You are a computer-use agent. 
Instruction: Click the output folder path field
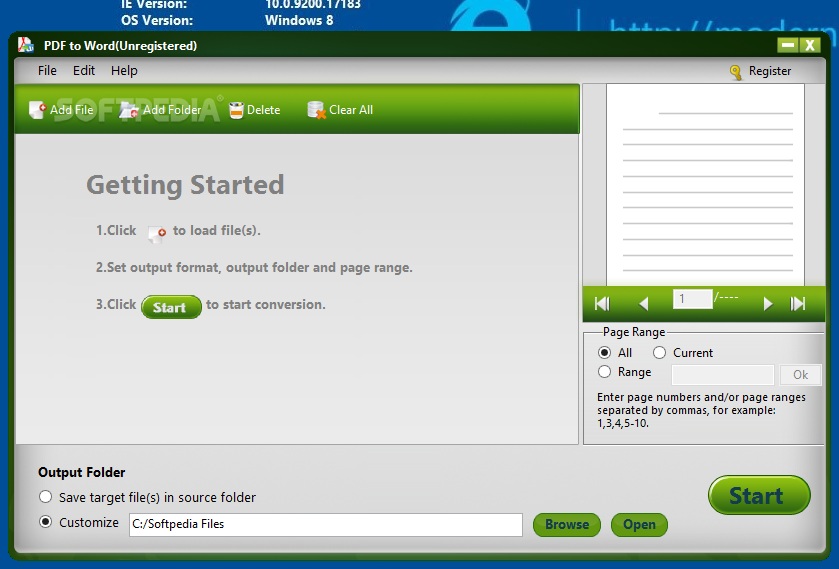326,525
